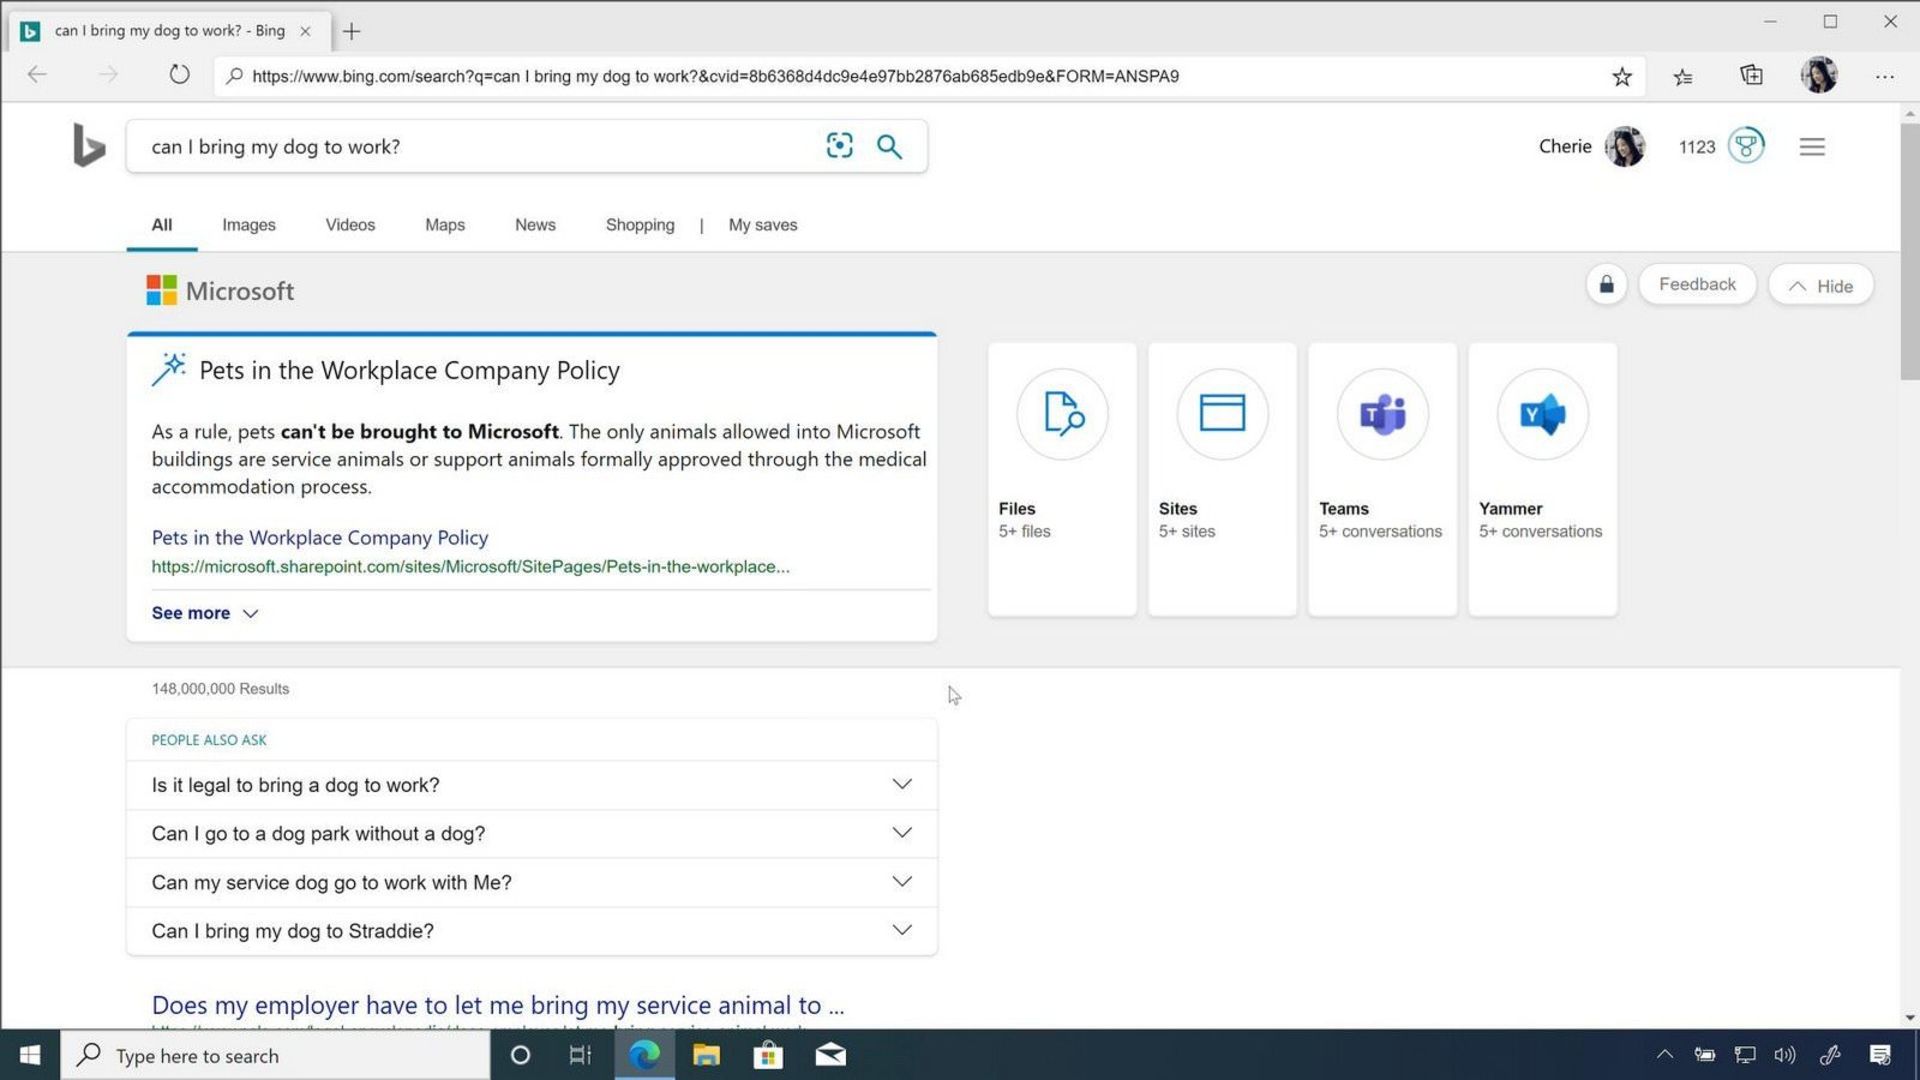Select the 'All' search results tab
Viewport: 1920px width, 1080px height.
[x=161, y=224]
